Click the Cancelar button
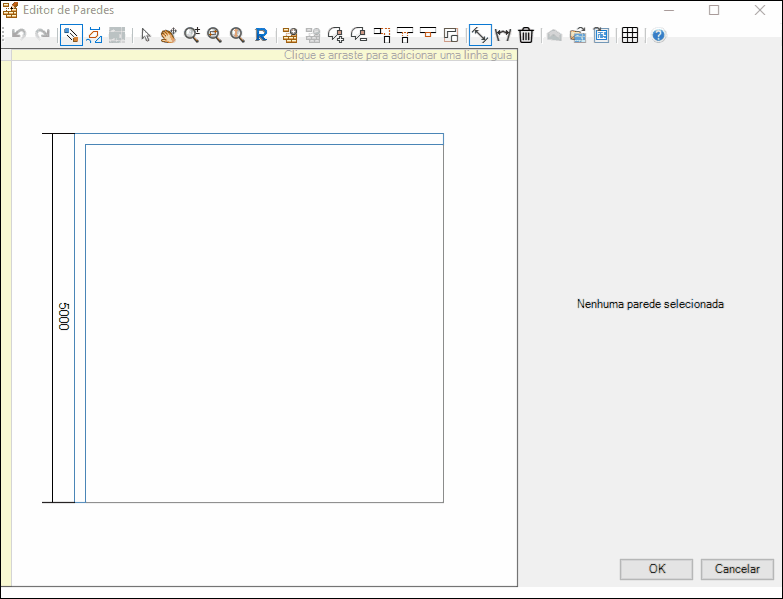Image resolution: width=783 pixels, height=599 pixels. 737,569
